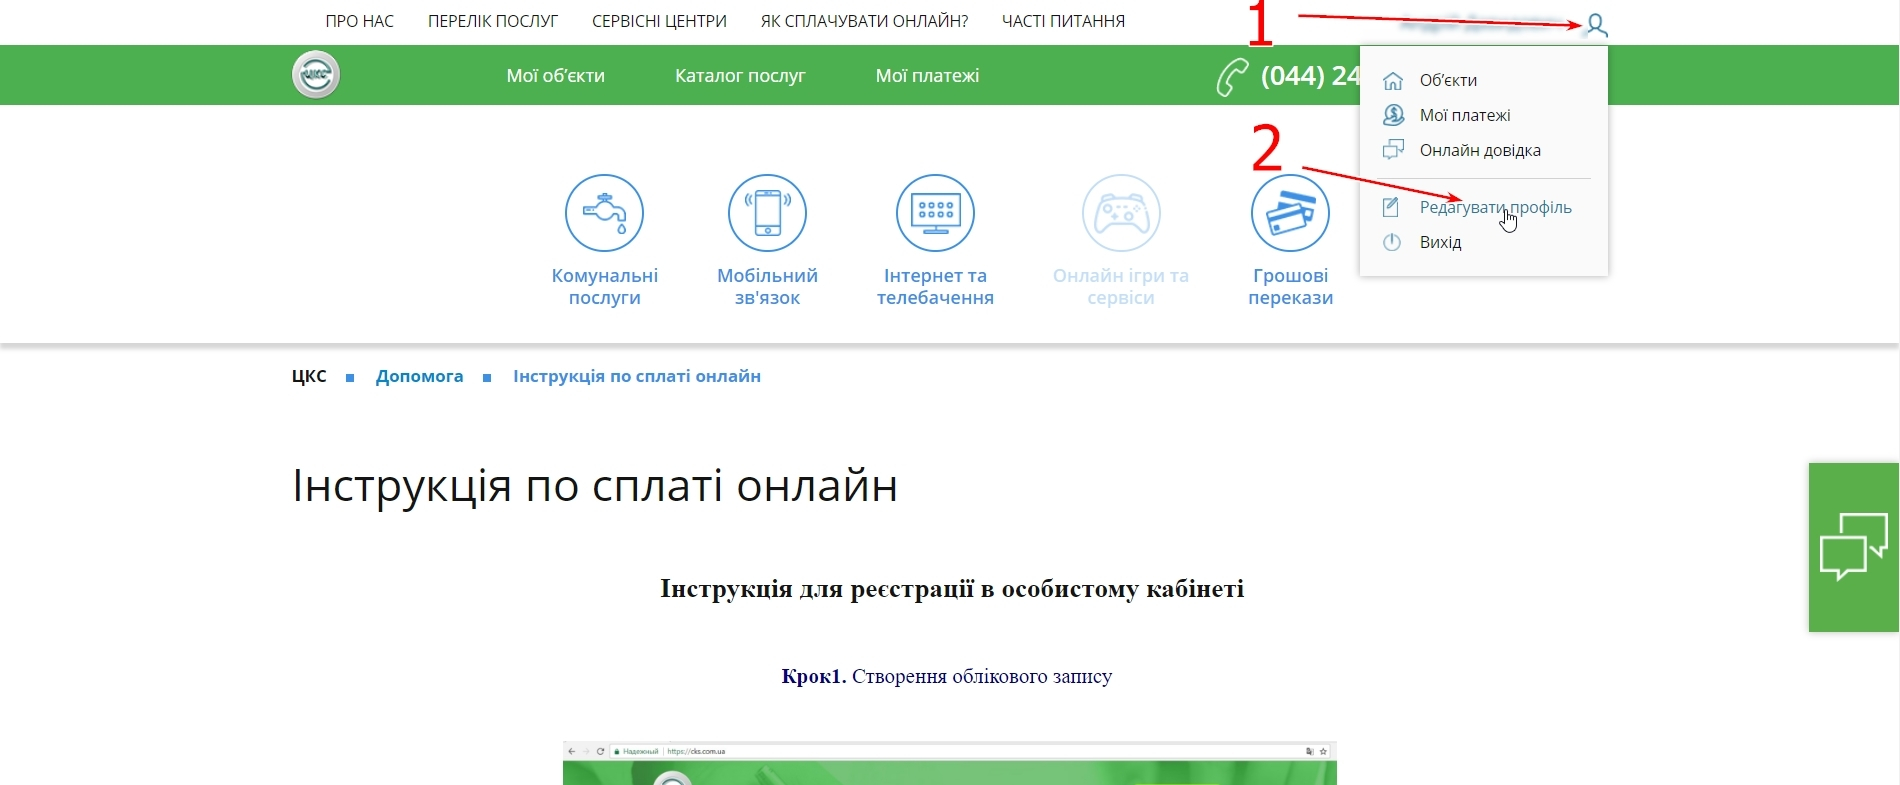This screenshot has width=1900, height=785.
Task: Choose Мої платежі from the profile dropdown
Action: pyautogui.click(x=1464, y=116)
